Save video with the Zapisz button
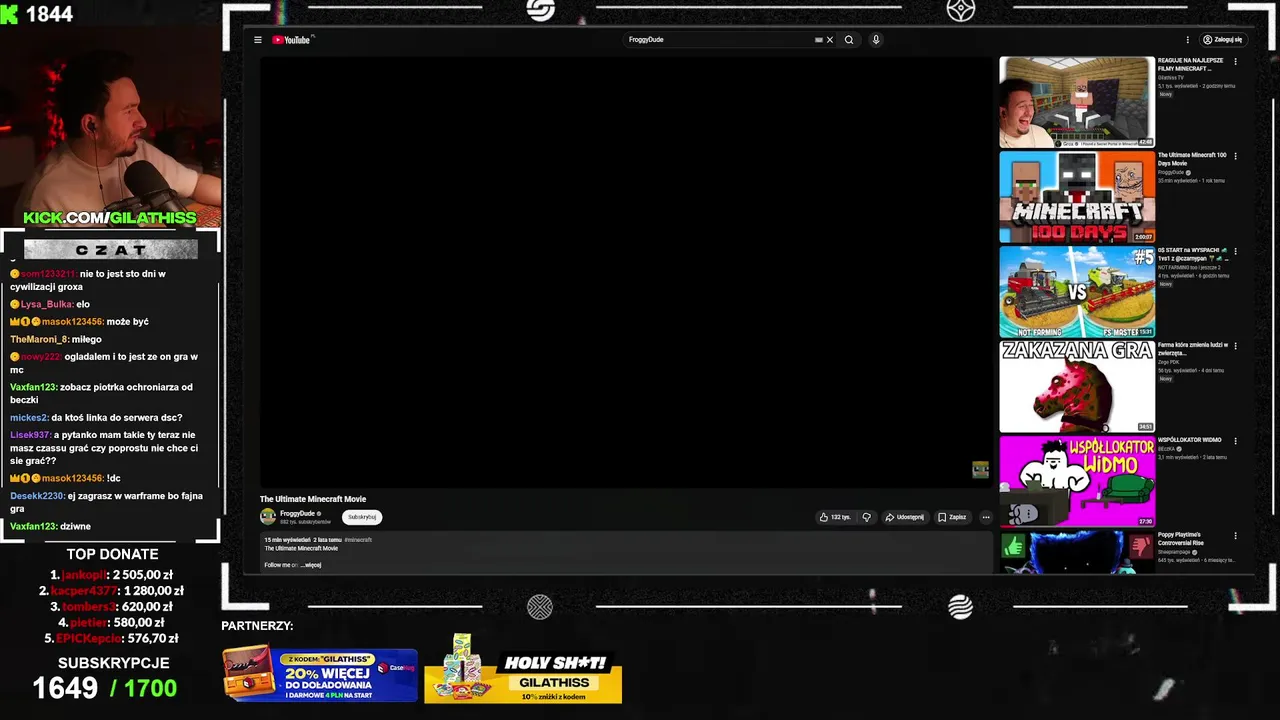Image resolution: width=1280 pixels, height=720 pixels. click(952, 517)
